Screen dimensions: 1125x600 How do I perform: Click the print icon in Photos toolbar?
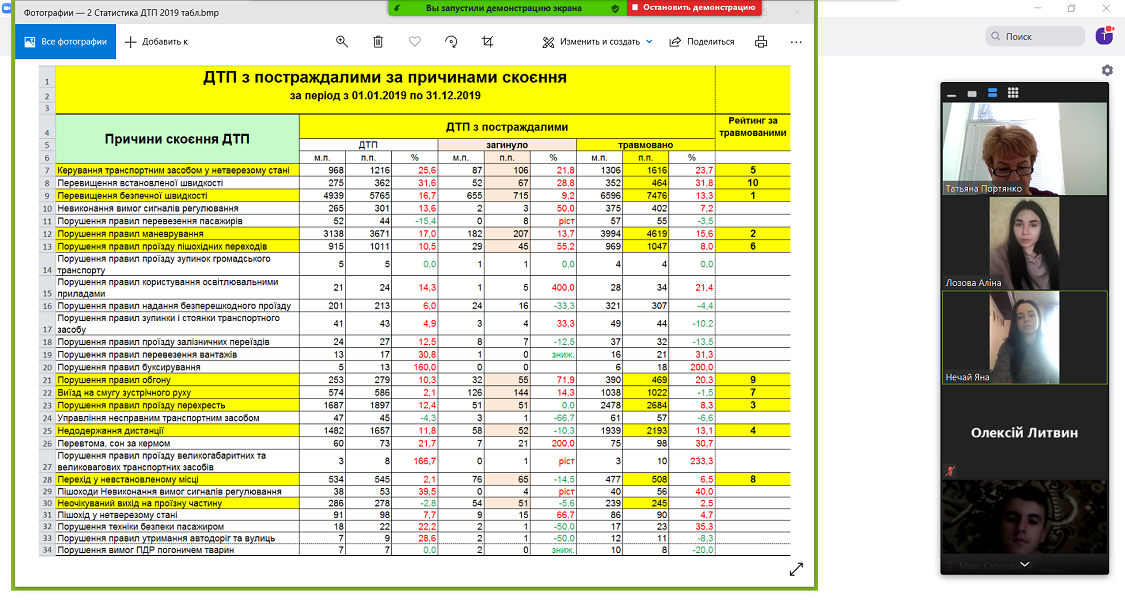761,42
